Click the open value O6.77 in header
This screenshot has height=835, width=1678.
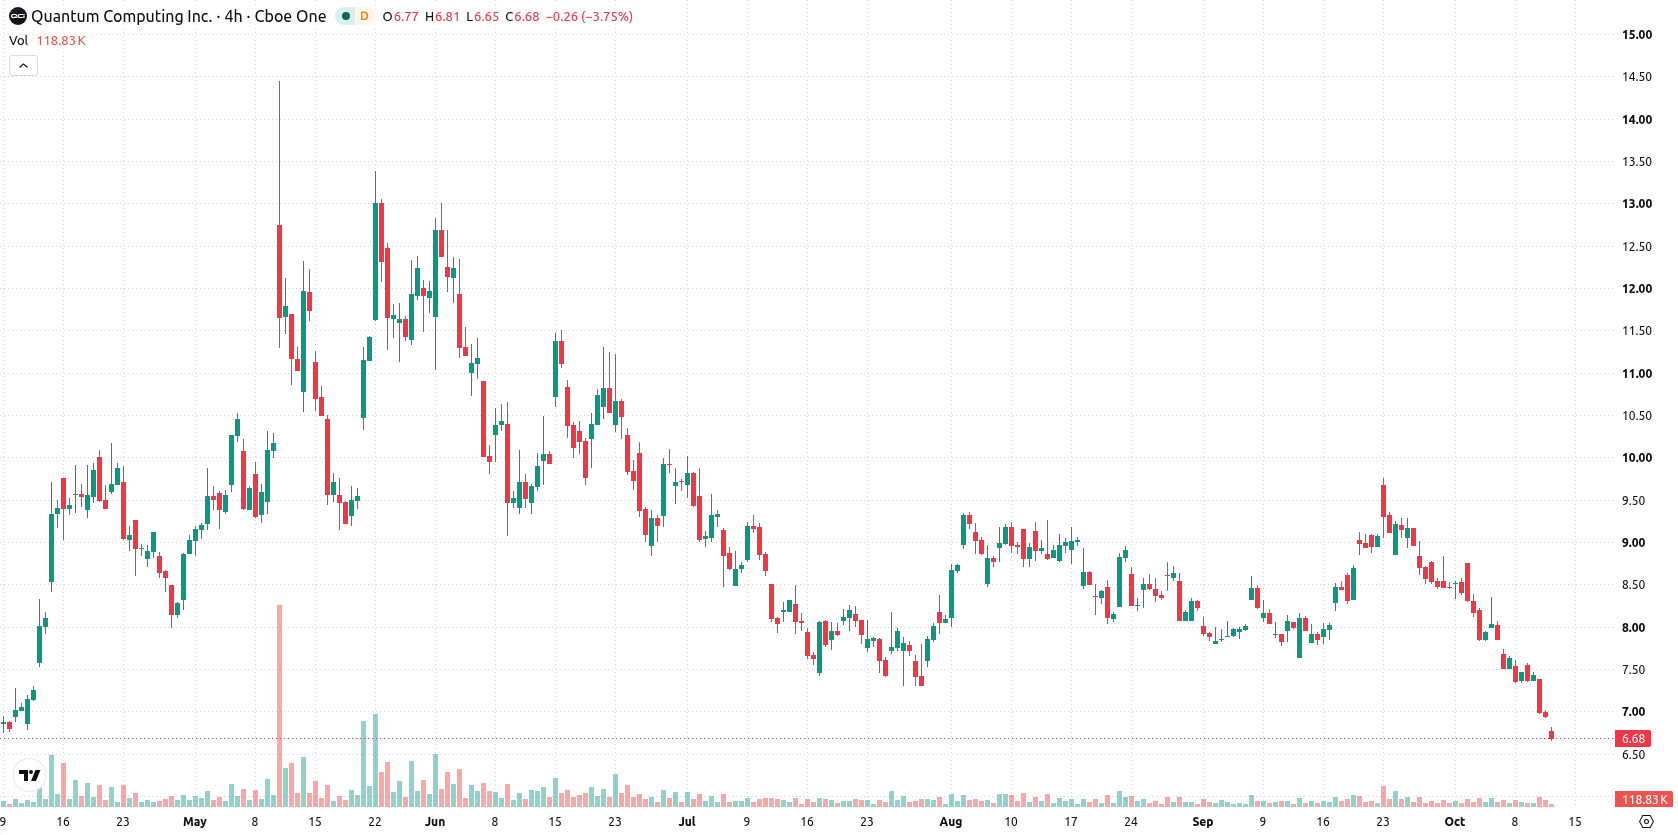[400, 17]
